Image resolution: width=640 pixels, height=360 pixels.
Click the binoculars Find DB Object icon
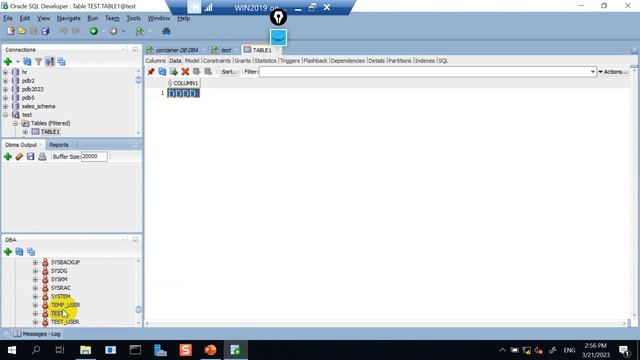click(x=166, y=31)
